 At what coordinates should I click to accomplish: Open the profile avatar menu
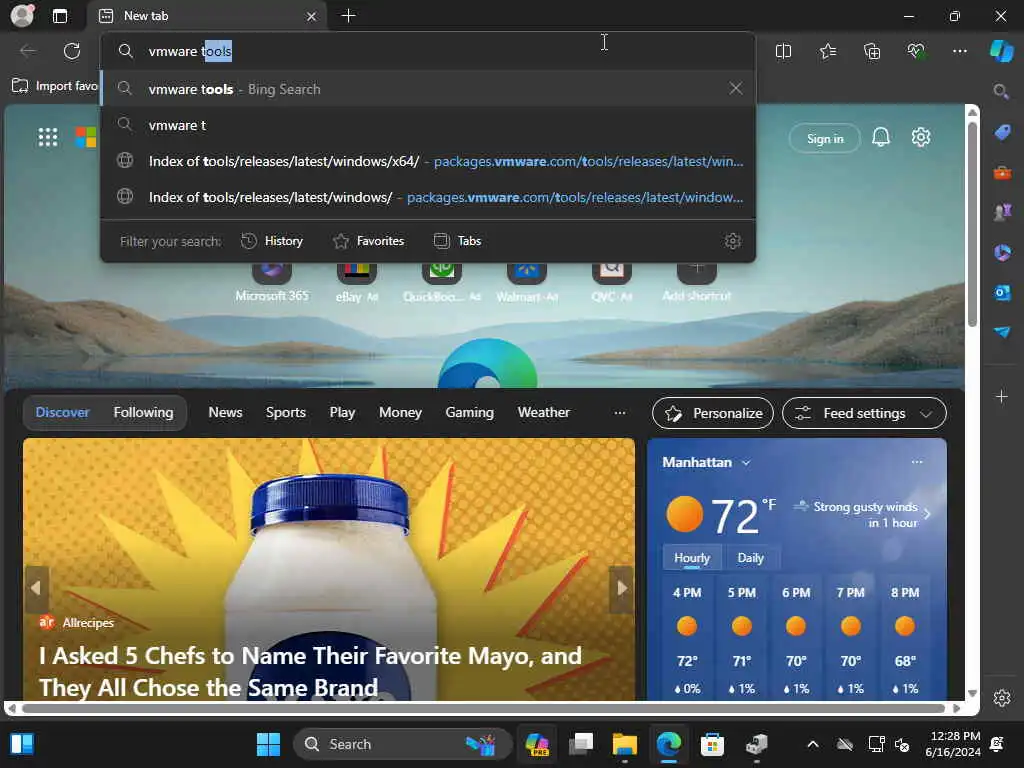pyautogui.click(x=22, y=15)
